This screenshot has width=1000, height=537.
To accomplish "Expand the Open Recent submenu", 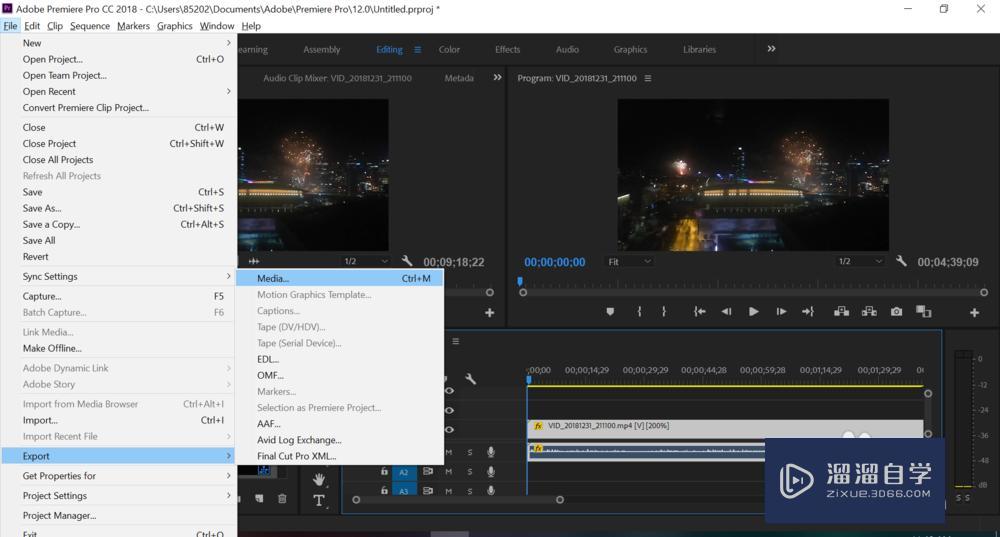I will click(119, 91).
